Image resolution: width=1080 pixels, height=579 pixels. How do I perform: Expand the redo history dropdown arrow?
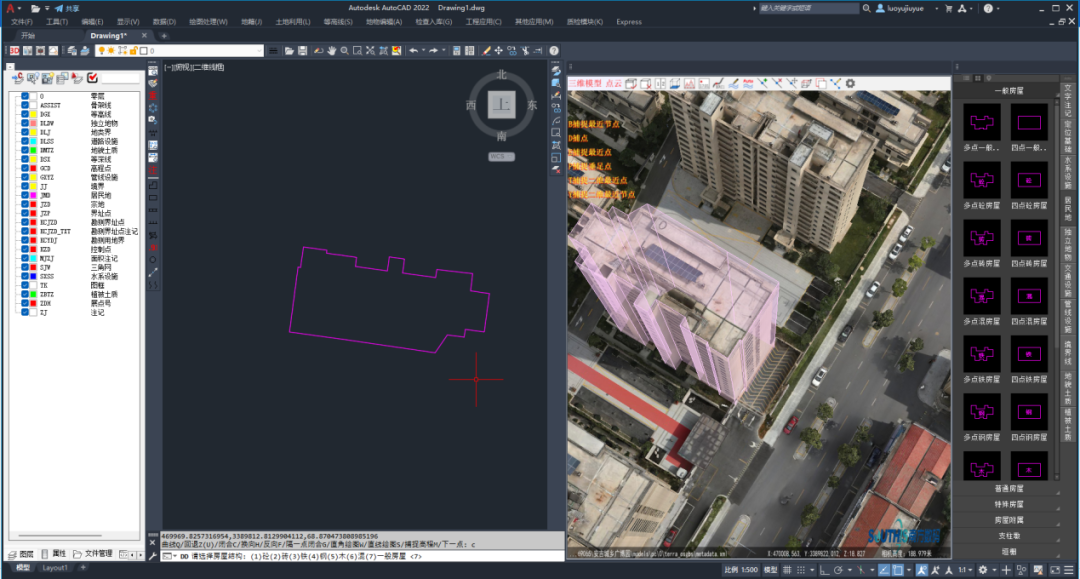444,51
